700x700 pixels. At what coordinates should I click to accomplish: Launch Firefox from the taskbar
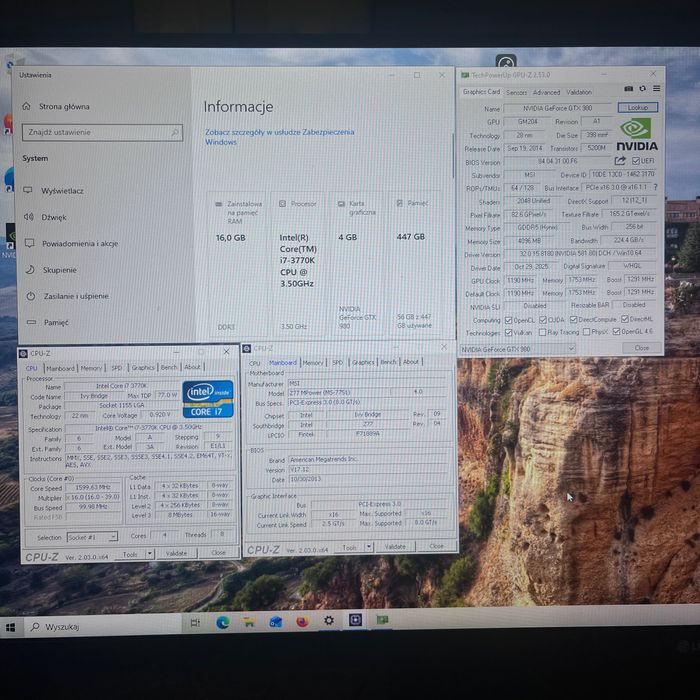tap(302, 621)
